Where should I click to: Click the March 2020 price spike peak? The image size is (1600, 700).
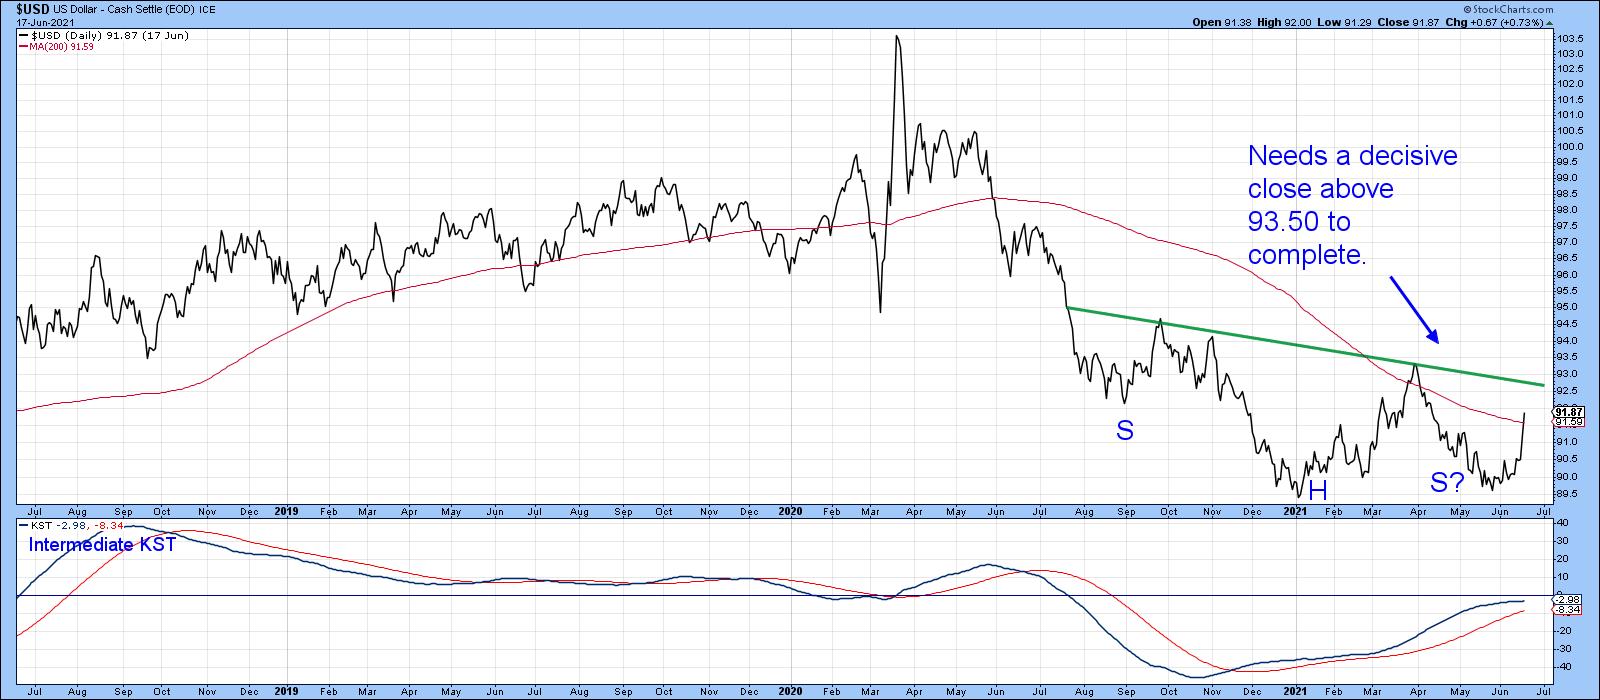pos(896,37)
